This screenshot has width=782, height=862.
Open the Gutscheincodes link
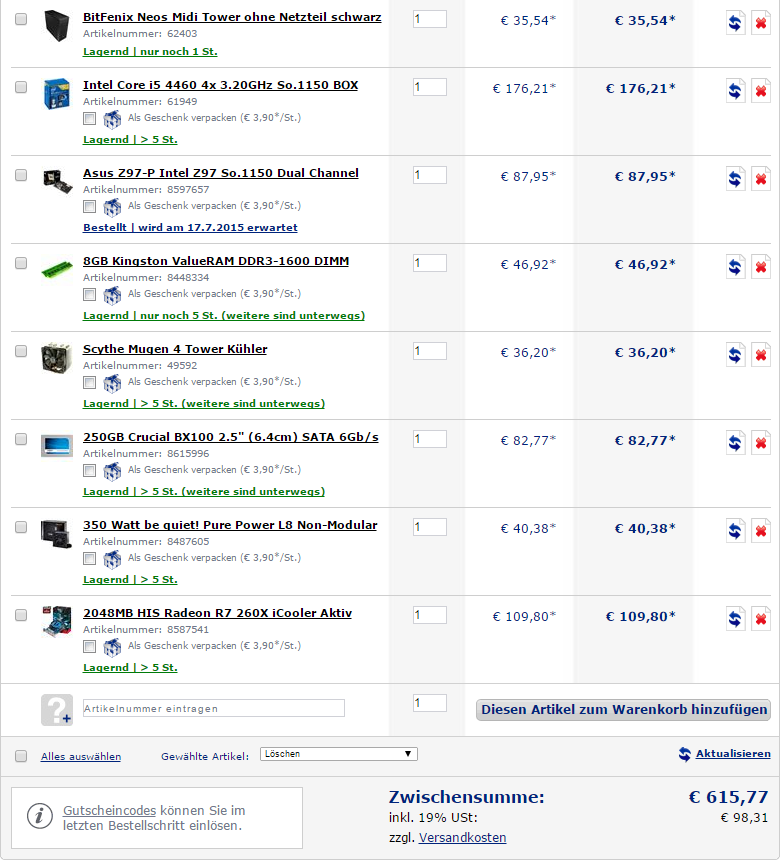tap(109, 810)
